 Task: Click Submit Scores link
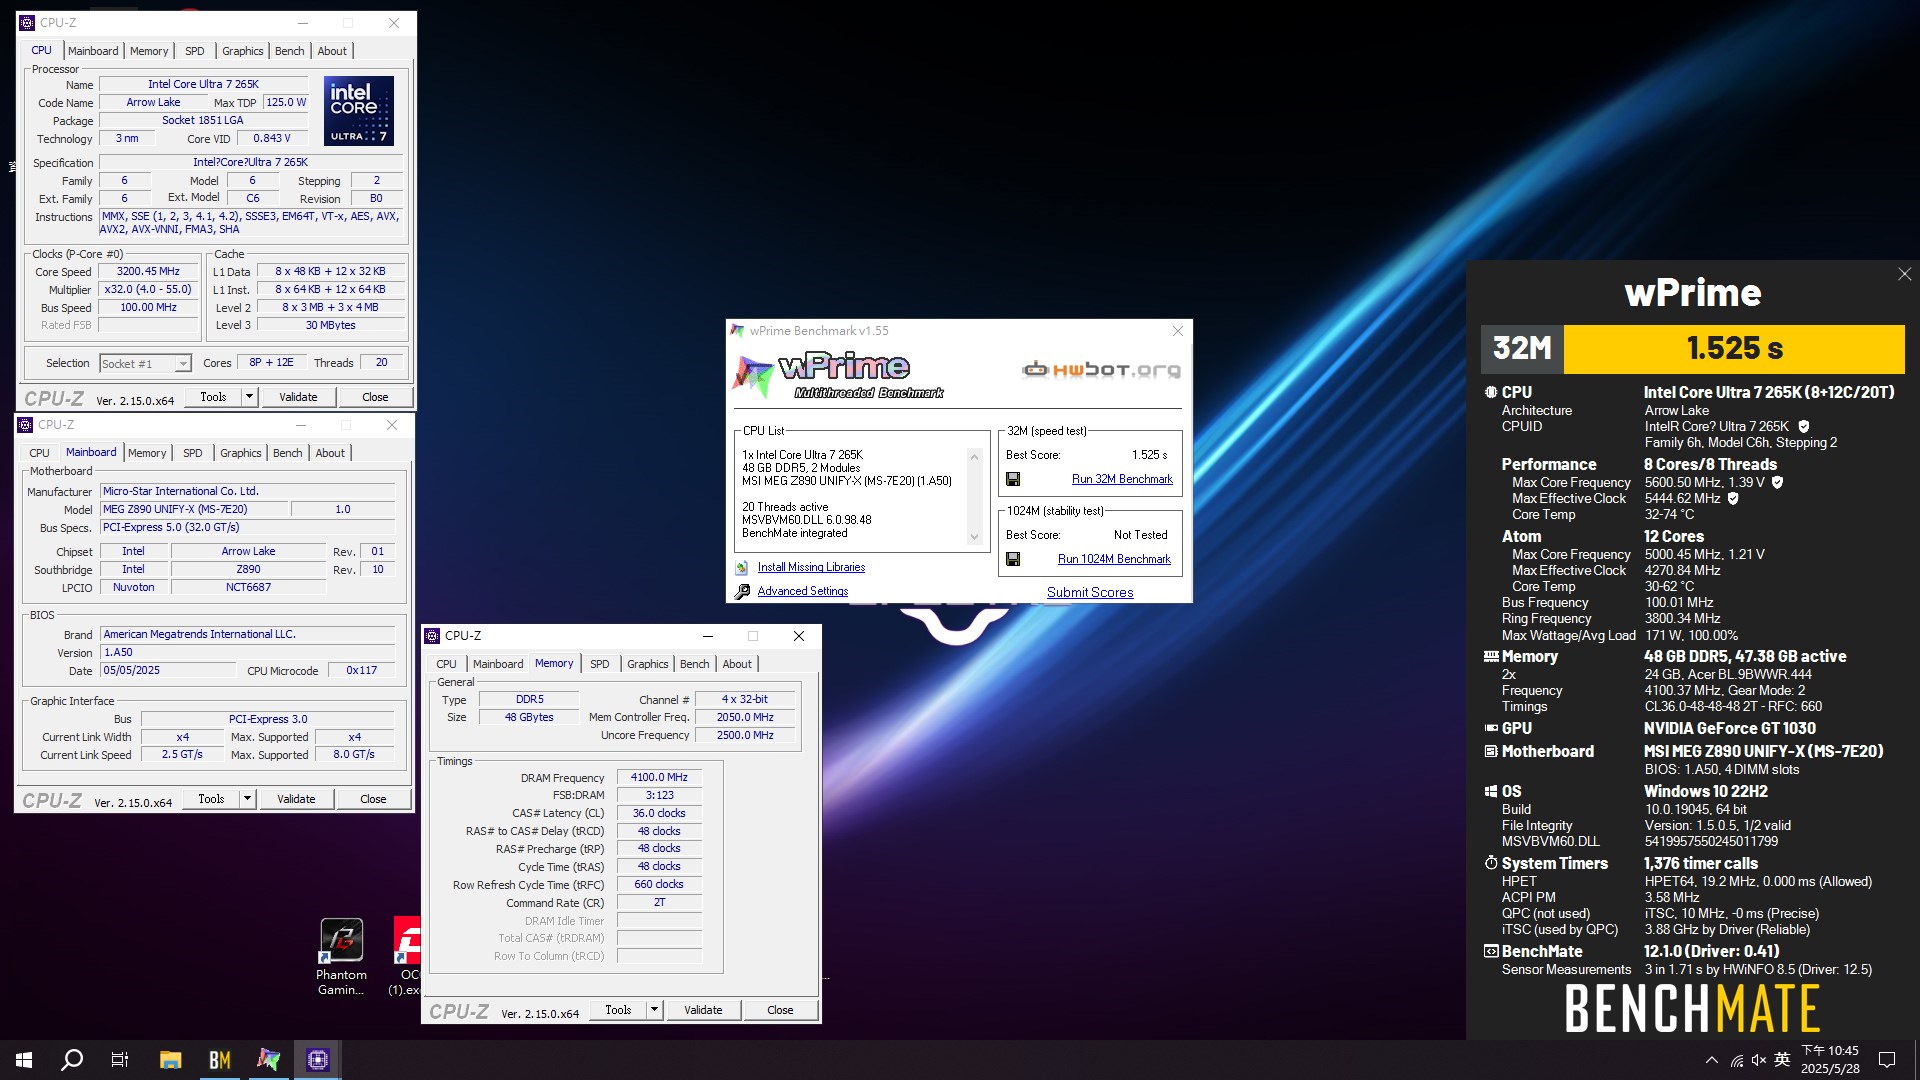point(1090,592)
